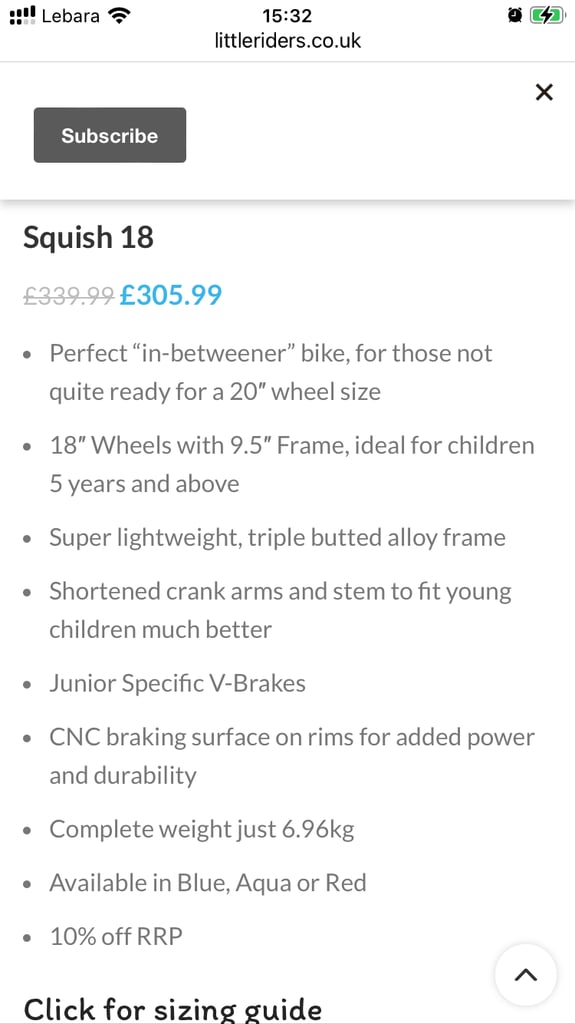
Task: Tap the alarm clock status icon
Action: click(515, 16)
